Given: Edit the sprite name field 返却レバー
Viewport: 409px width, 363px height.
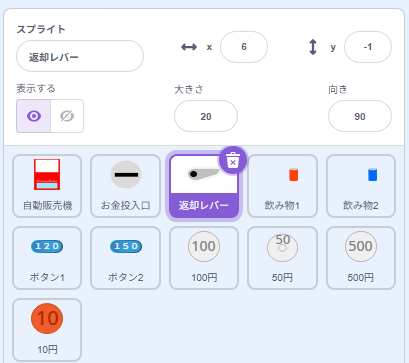Looking at the screenshot, I should tap(80, 56).
